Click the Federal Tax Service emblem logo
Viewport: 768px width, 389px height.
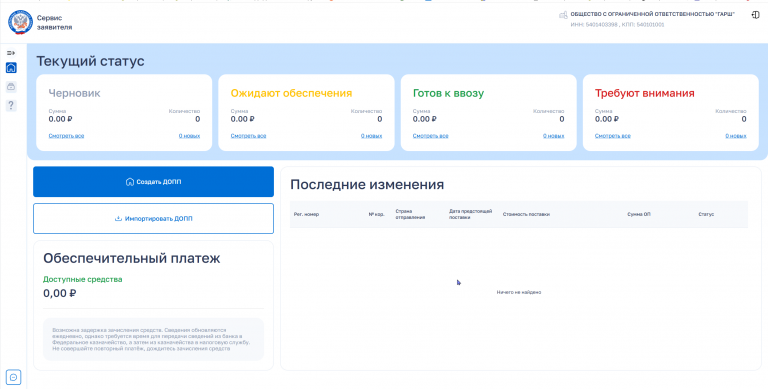(x=20, y=23)
